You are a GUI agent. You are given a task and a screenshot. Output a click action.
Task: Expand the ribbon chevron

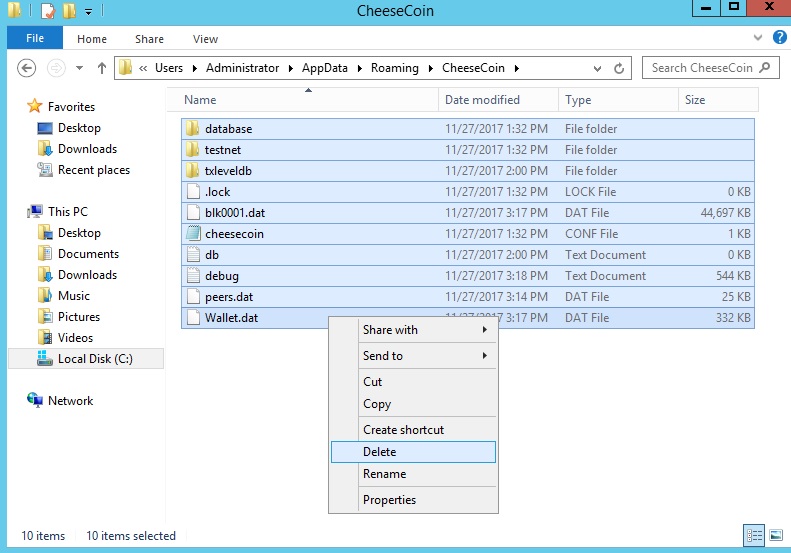[758, 37]
